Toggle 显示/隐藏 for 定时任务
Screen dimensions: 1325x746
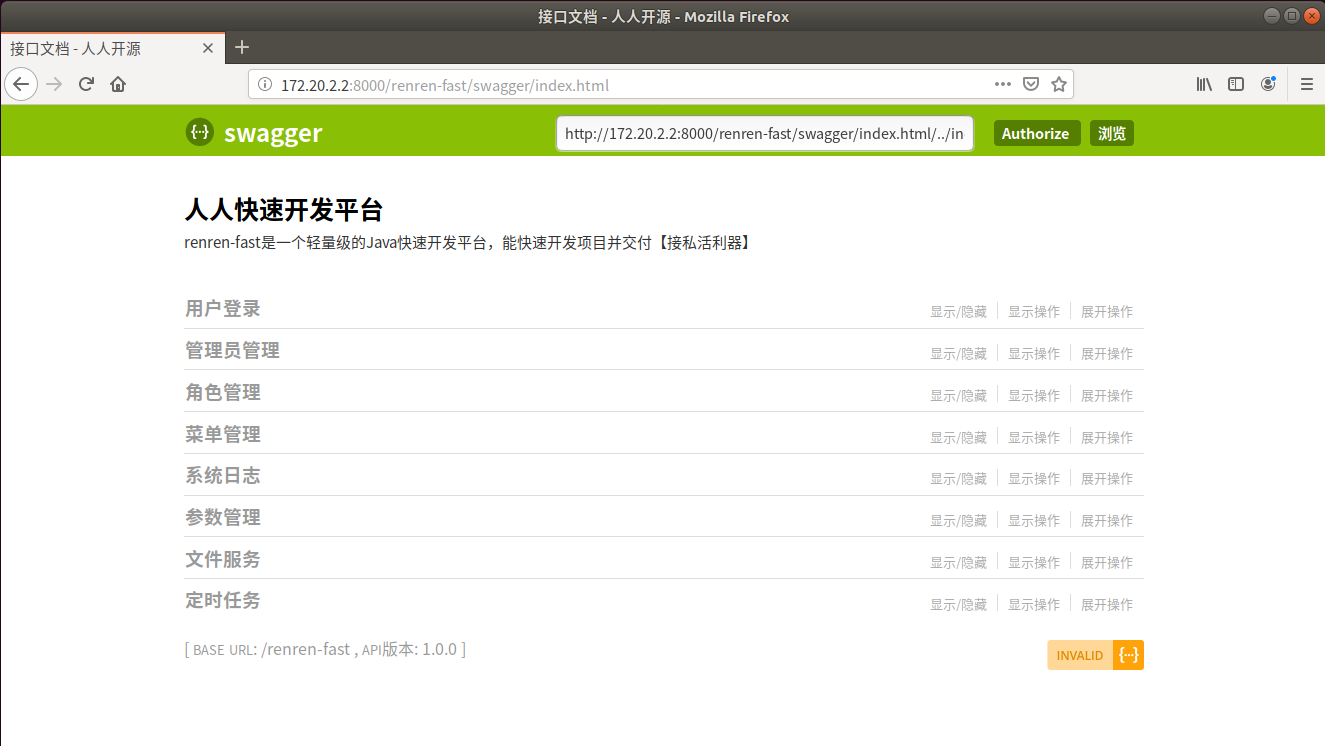click(x=958, y=605)
